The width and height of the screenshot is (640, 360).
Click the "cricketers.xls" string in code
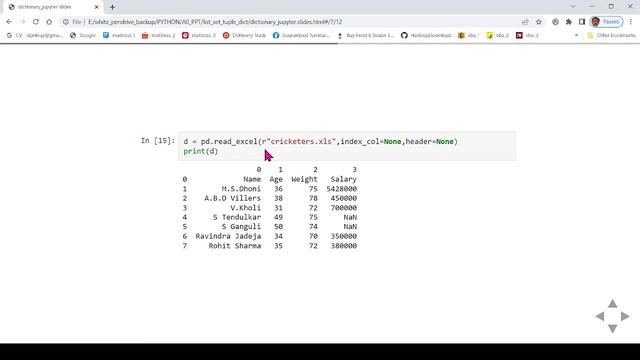tap(301, 142)
